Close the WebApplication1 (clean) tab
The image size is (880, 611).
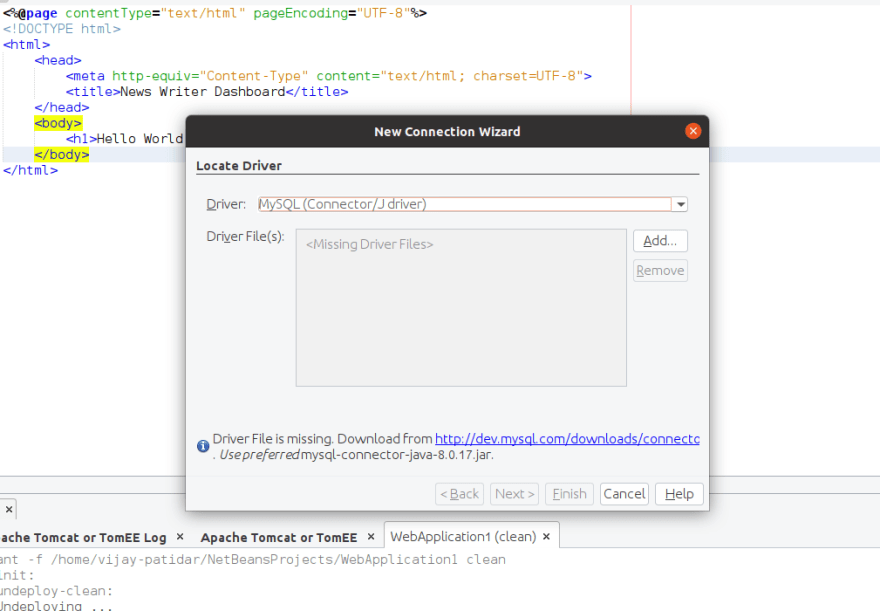(x=547, y=536)
